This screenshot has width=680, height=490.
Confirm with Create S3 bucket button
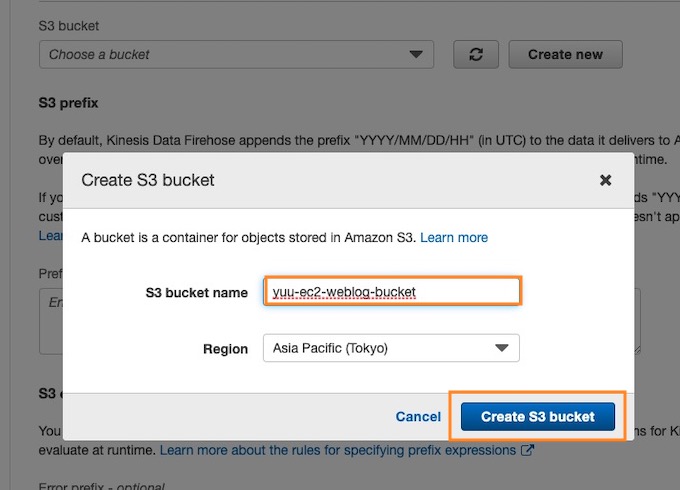pyautogui.click(x=538, y=417)
